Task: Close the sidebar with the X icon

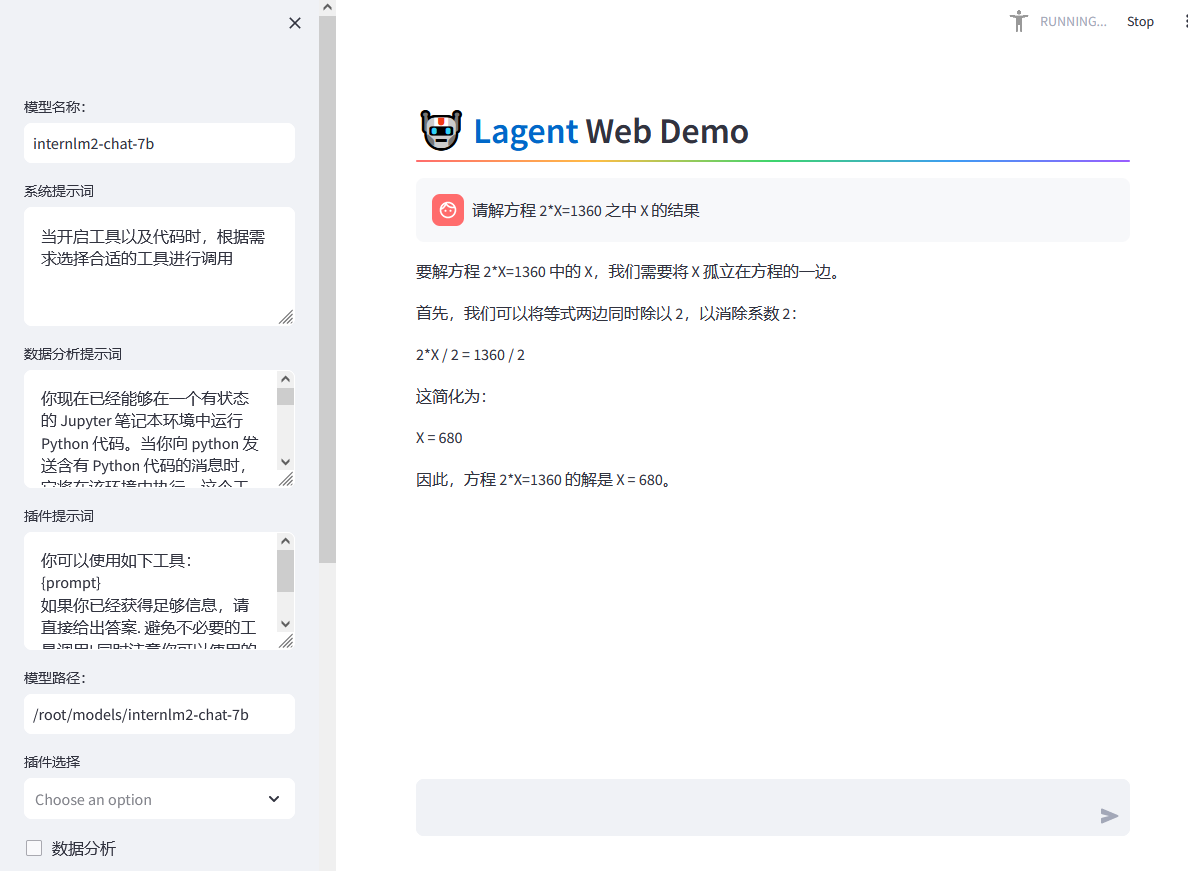Action: 295,23
